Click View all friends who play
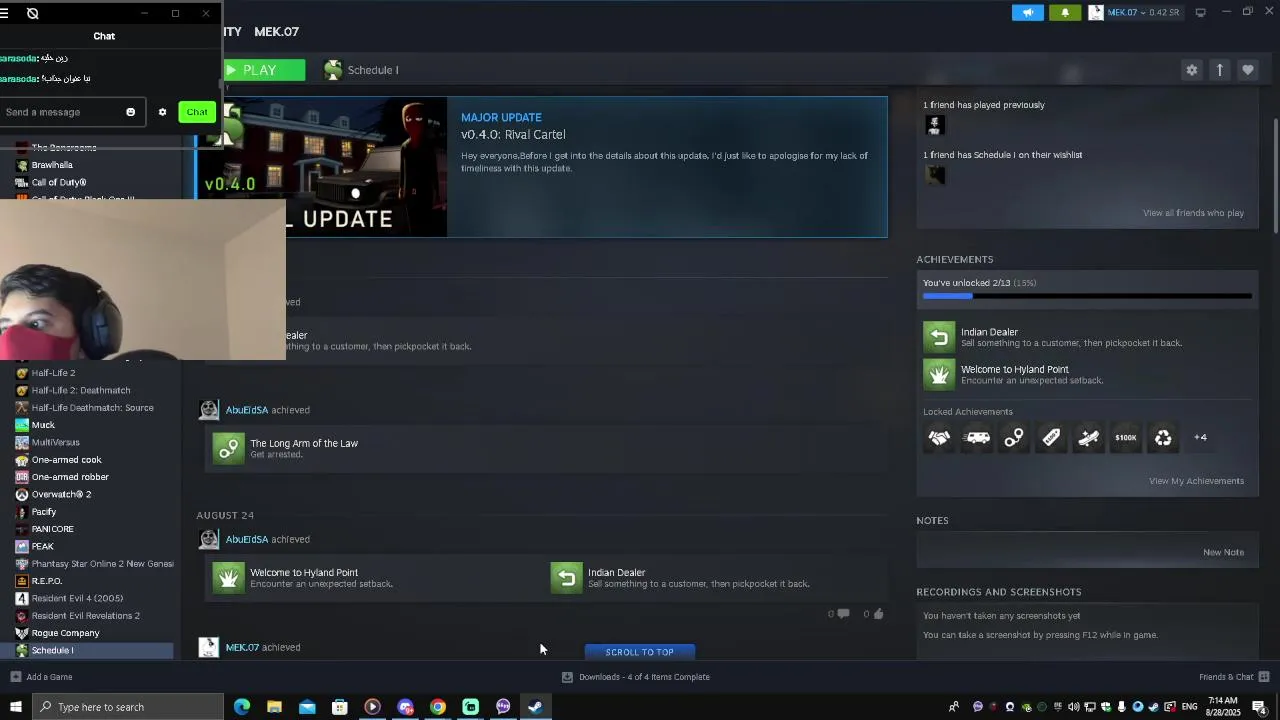 pos(1193,213)
